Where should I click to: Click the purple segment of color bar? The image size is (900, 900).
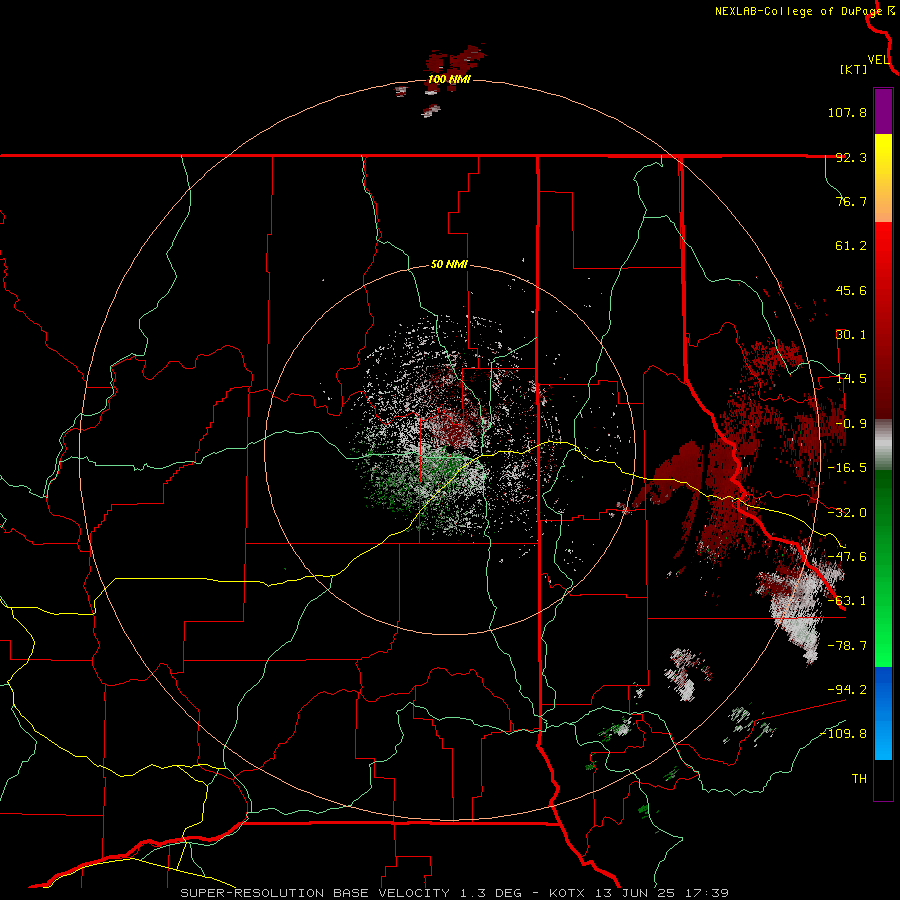coord(883,111)
